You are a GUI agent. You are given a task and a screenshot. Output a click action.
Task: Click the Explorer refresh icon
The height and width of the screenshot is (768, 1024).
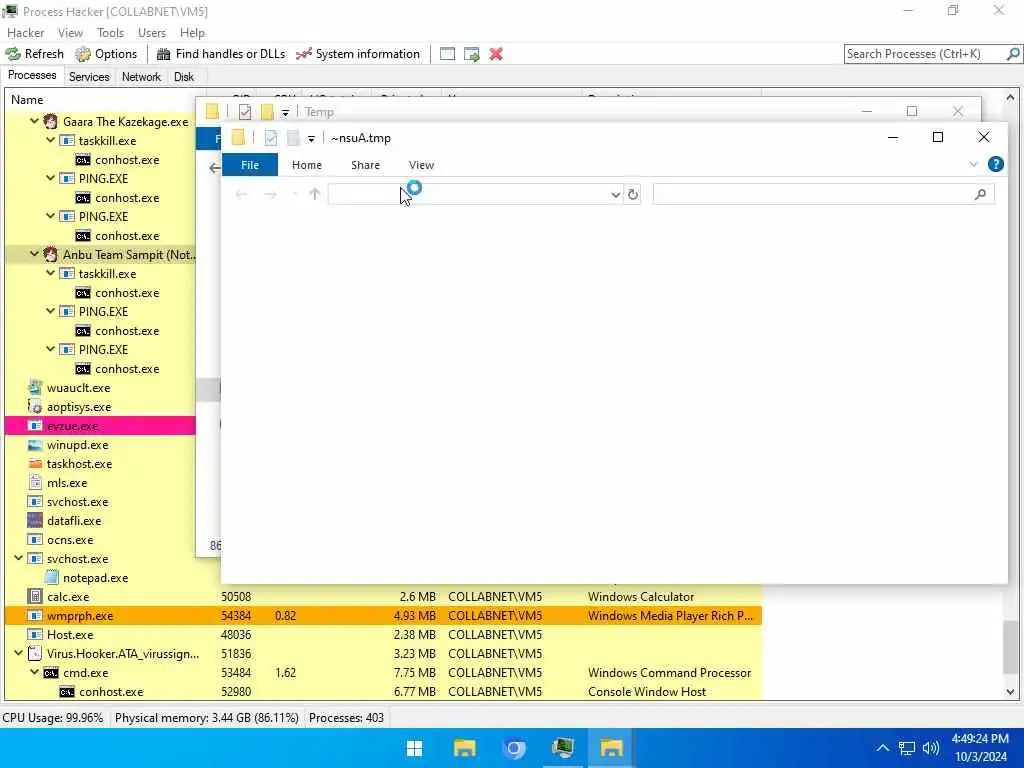632,194
